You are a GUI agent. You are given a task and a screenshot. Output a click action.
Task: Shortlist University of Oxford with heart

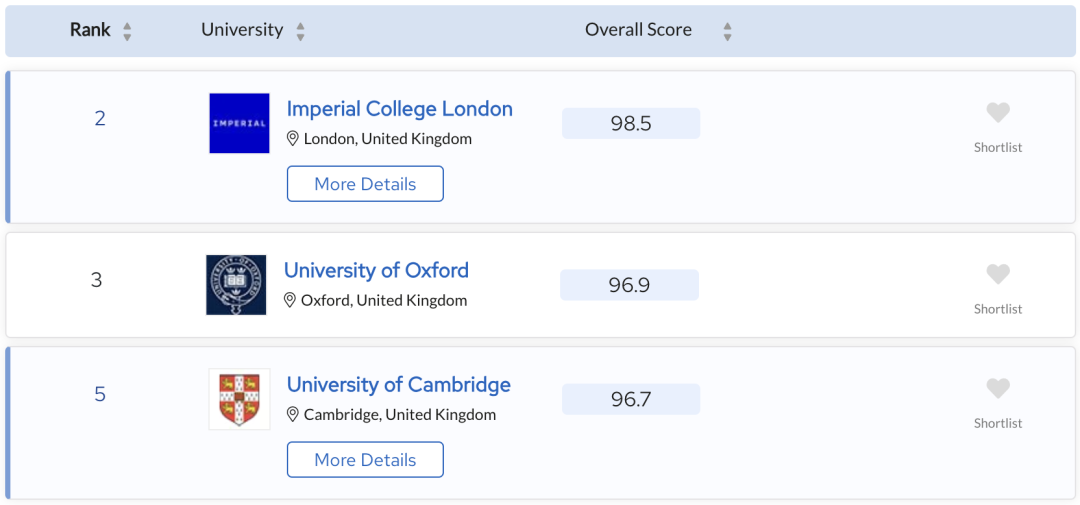(997, 275)
